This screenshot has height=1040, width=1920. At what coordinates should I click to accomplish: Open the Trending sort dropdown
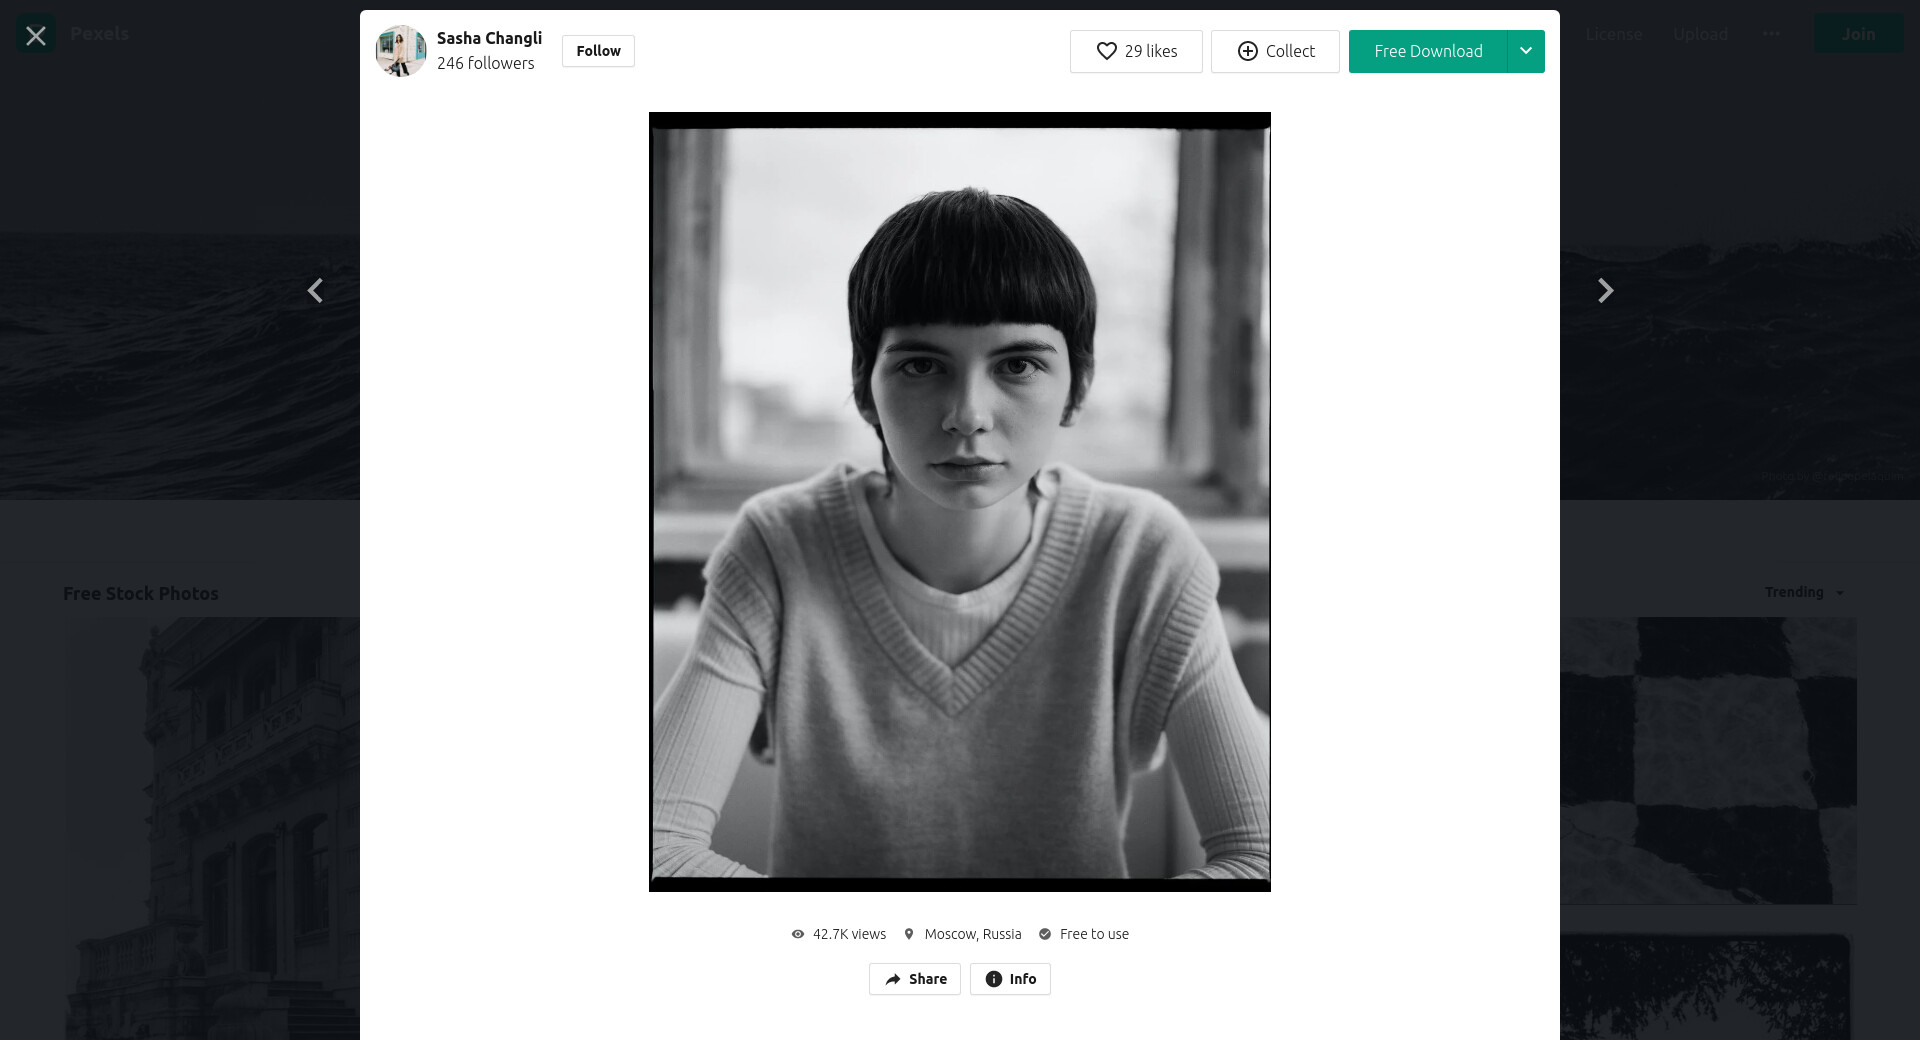click(x=1804, y=592)
